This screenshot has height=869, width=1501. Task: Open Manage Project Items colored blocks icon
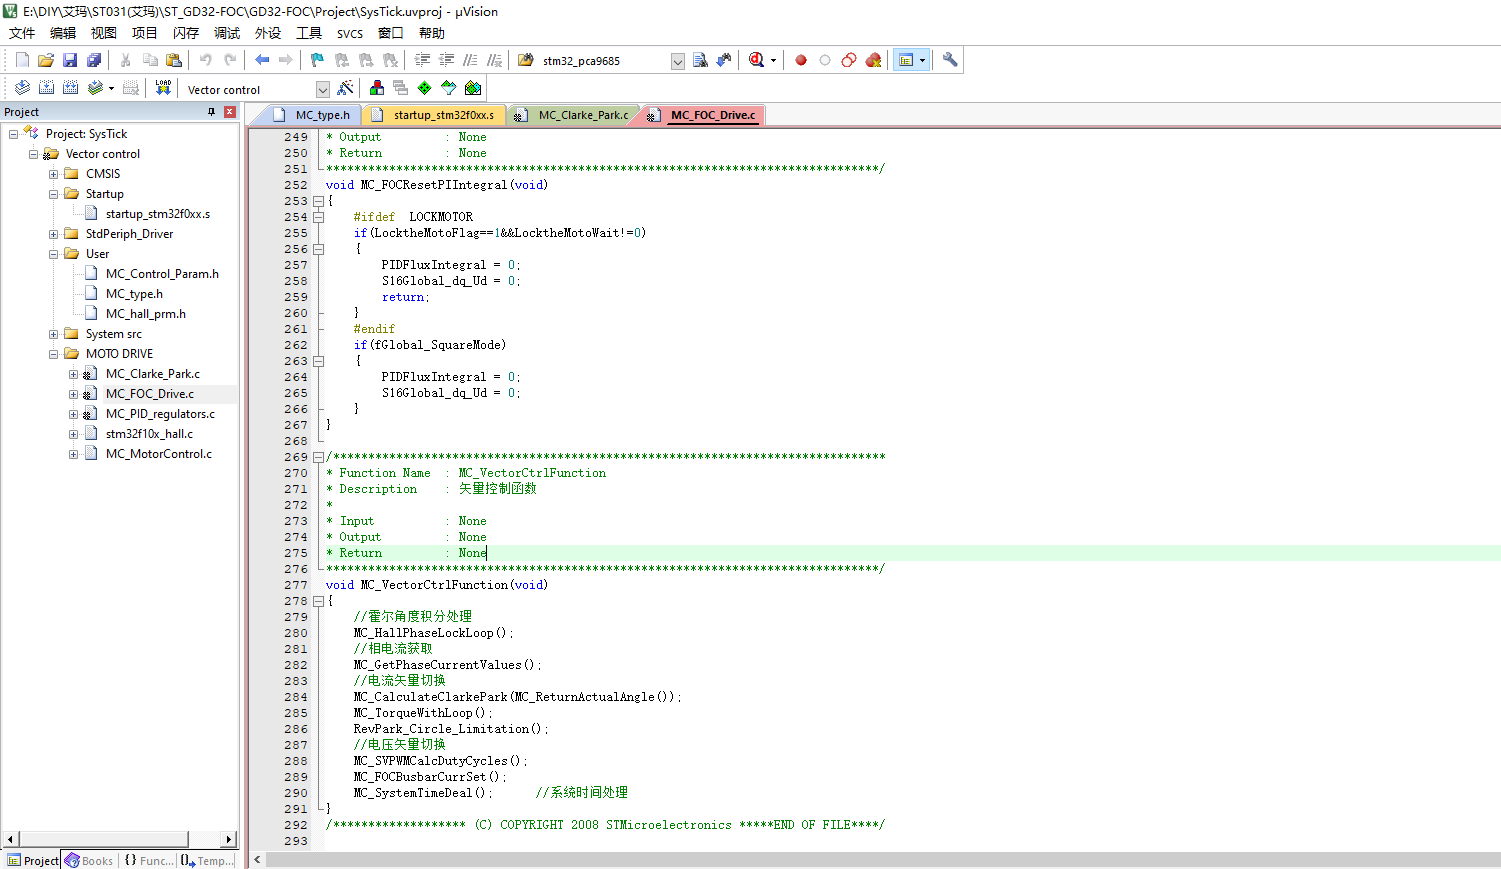pos(377,88)
